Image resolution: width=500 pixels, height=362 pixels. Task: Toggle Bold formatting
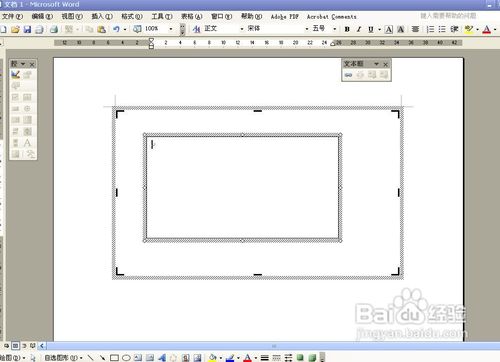pos(347,29)
